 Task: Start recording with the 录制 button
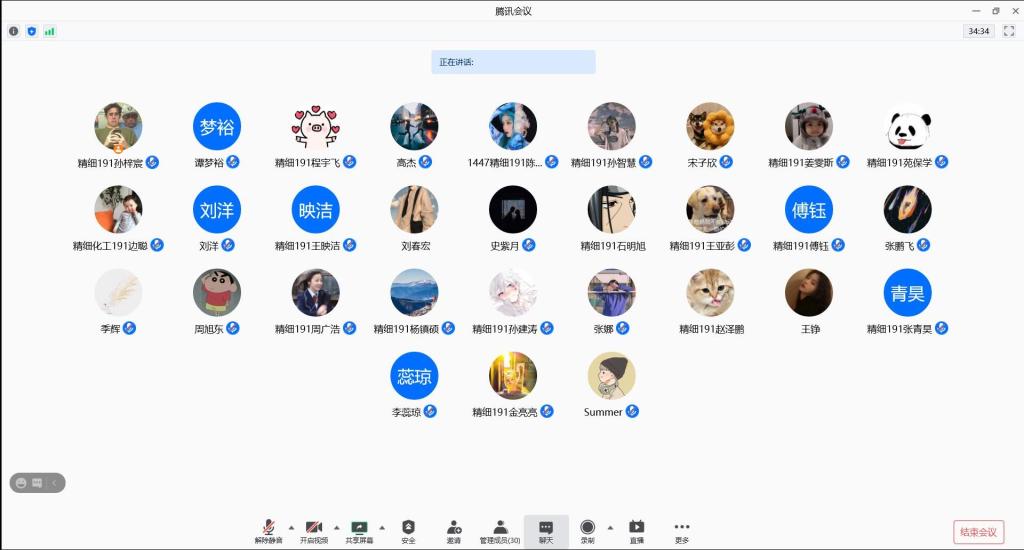coord(587,531)
